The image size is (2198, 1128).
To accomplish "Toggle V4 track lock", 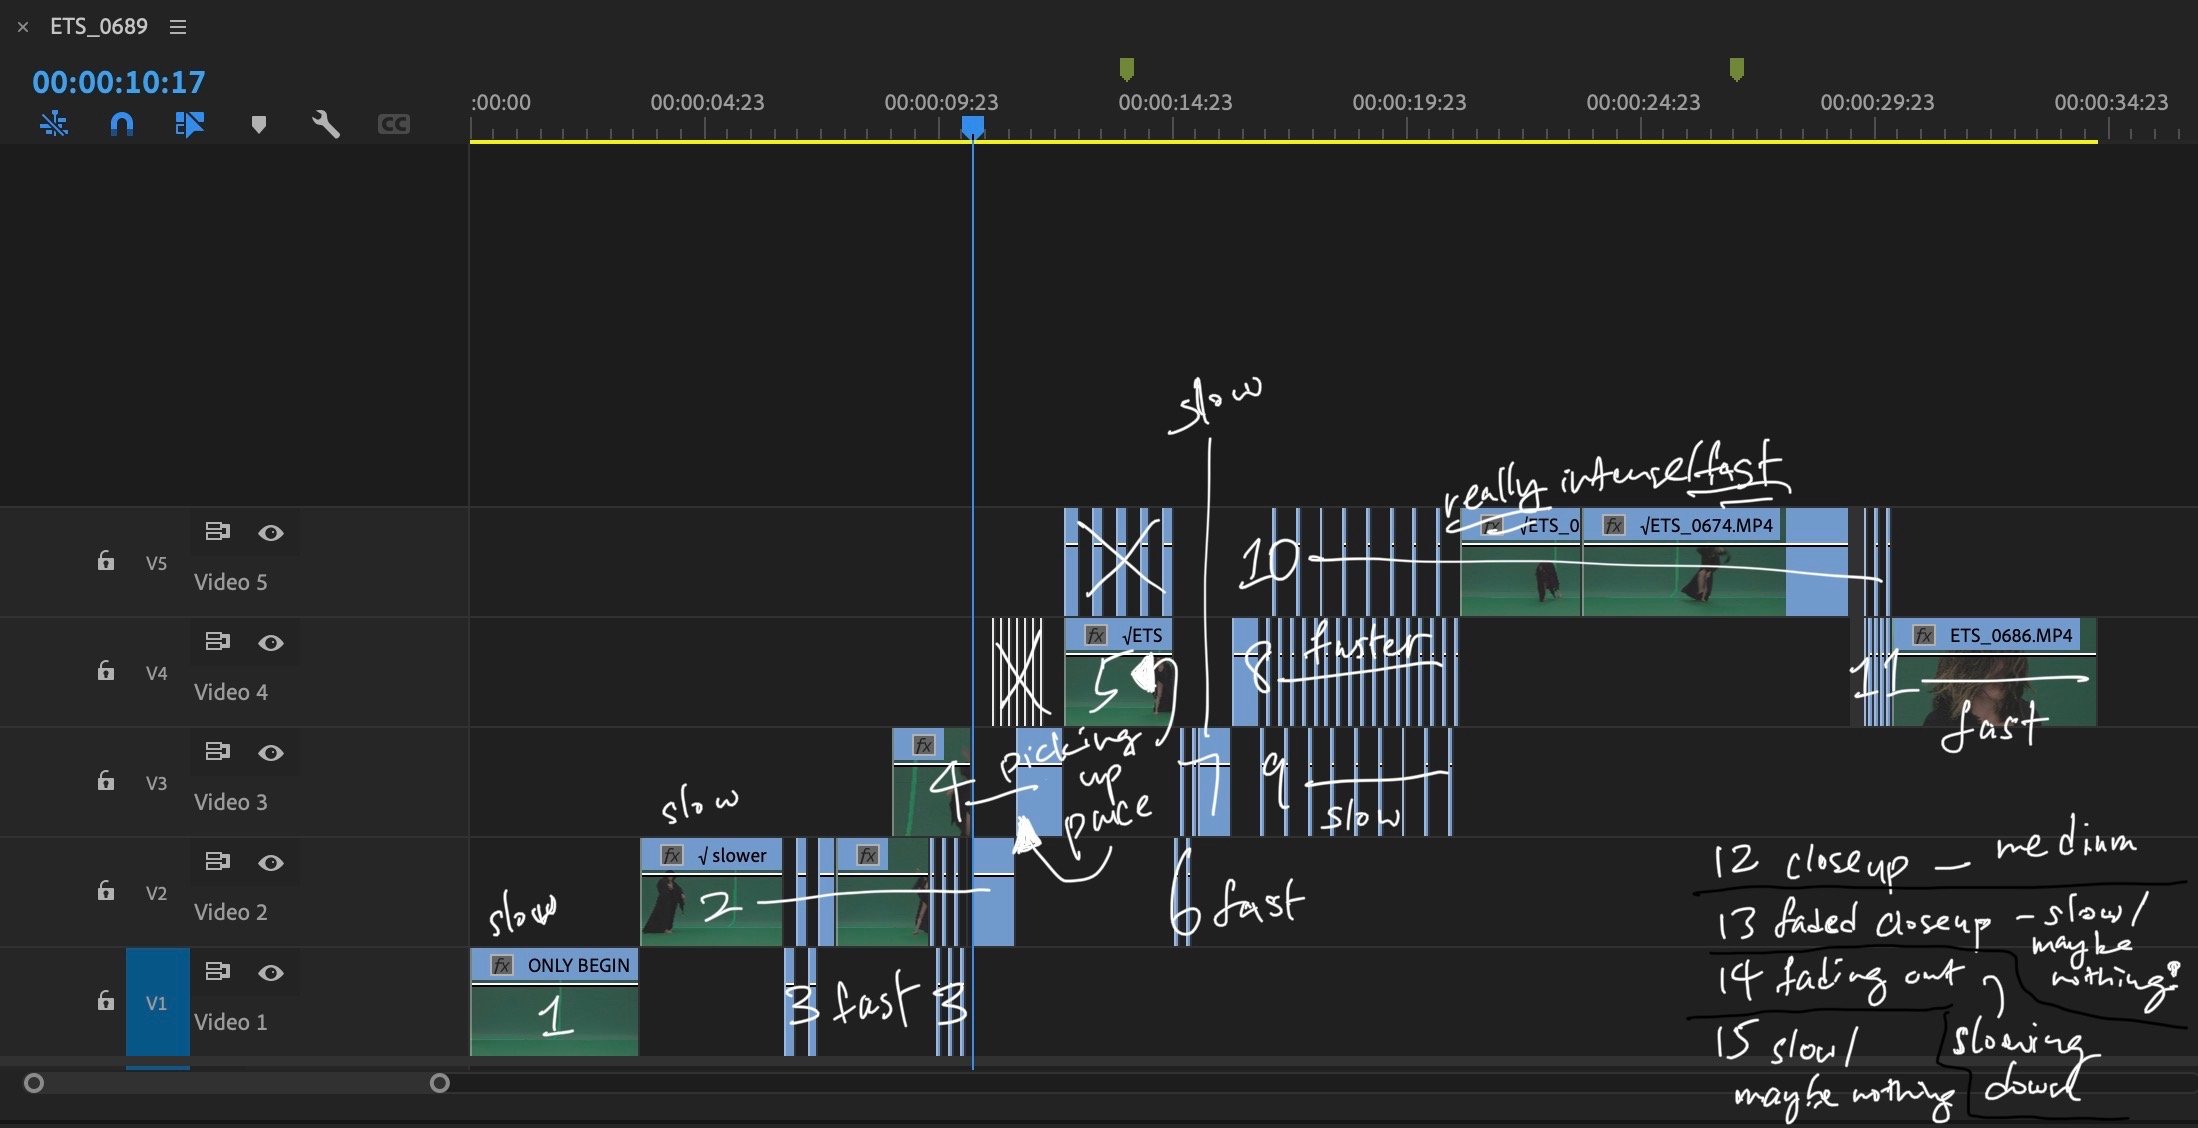I will coord(105,671).
